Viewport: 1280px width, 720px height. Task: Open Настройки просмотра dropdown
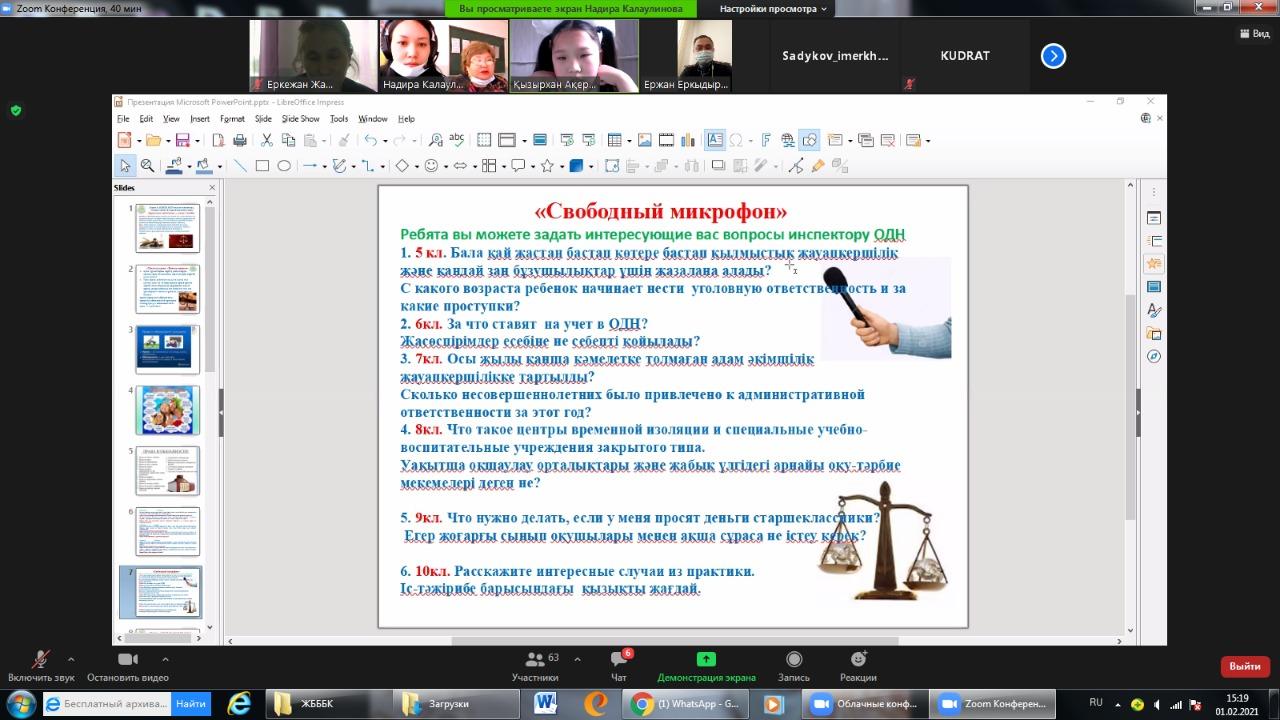click(773, 9)
